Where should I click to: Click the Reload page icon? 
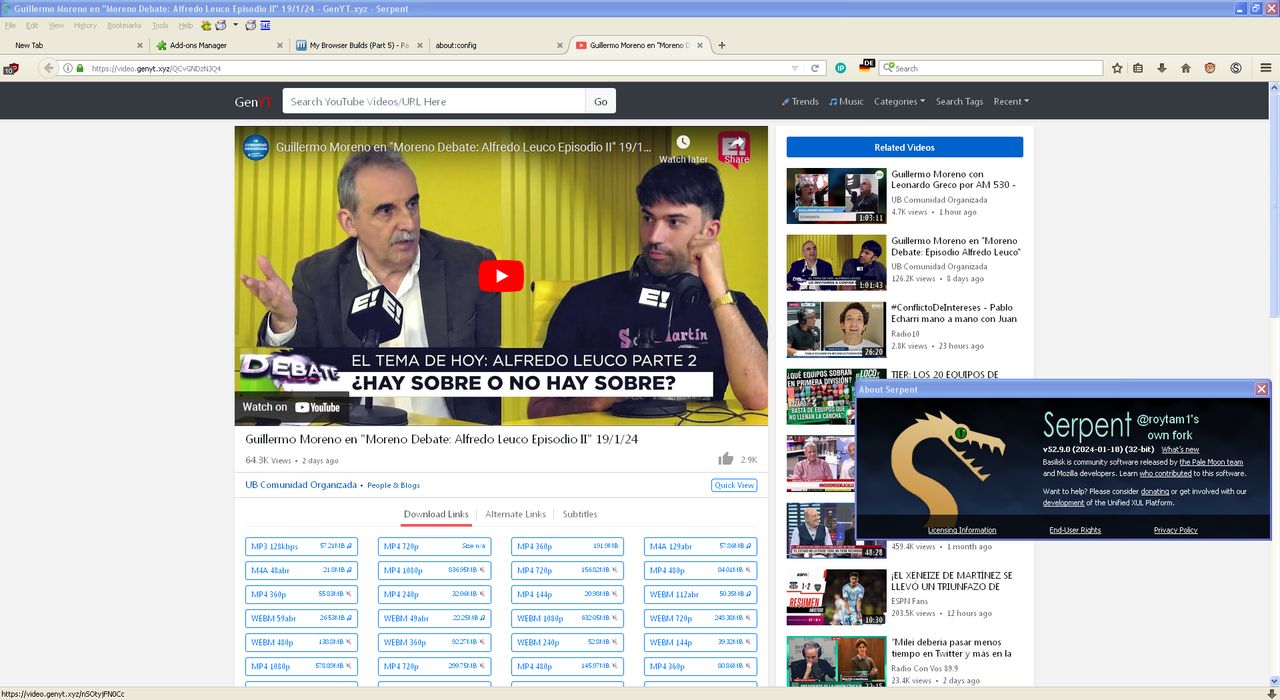point(815,68)
